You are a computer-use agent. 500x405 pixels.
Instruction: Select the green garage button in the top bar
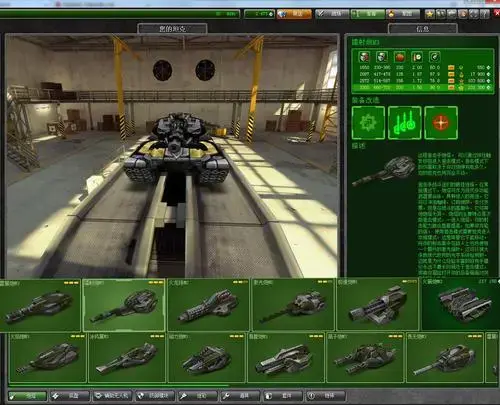pos(368,14)
